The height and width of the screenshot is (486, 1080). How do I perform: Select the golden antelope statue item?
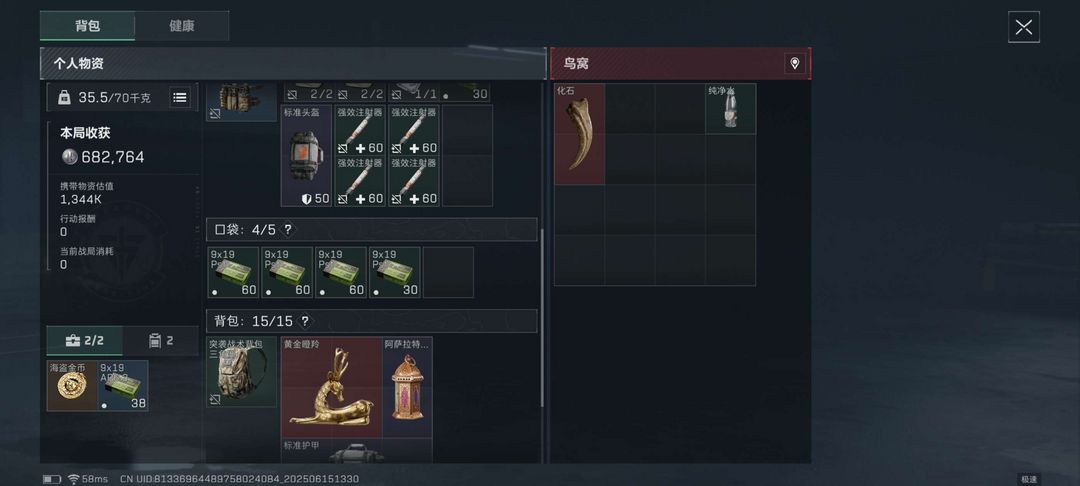331,387
